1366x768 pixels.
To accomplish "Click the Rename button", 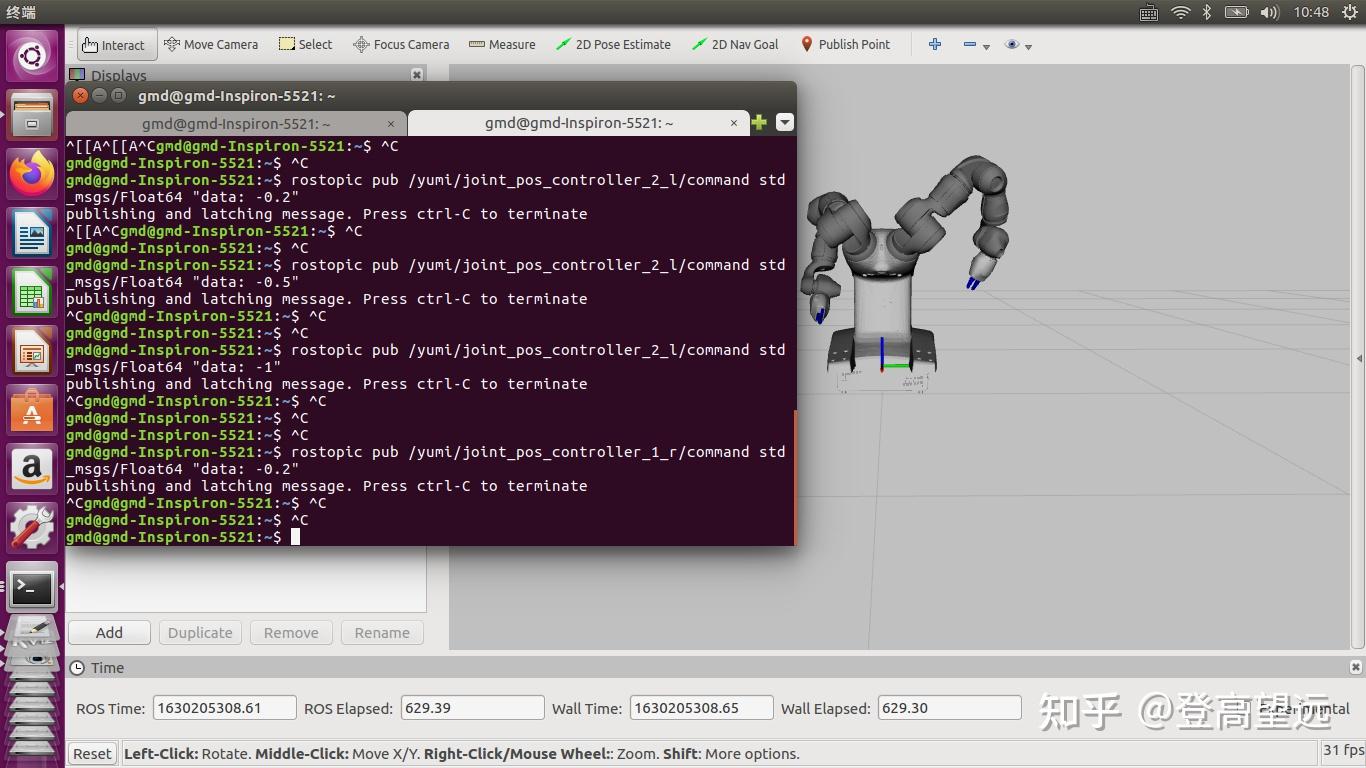I will 382,632.
